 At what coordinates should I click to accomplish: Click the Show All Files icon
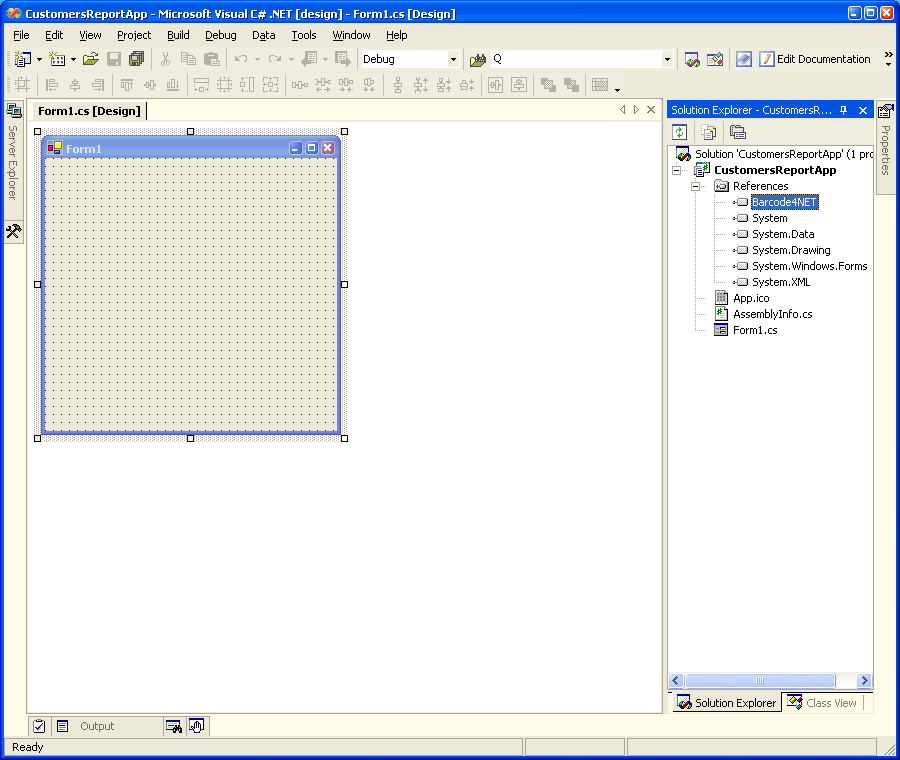tap(709, 132)
